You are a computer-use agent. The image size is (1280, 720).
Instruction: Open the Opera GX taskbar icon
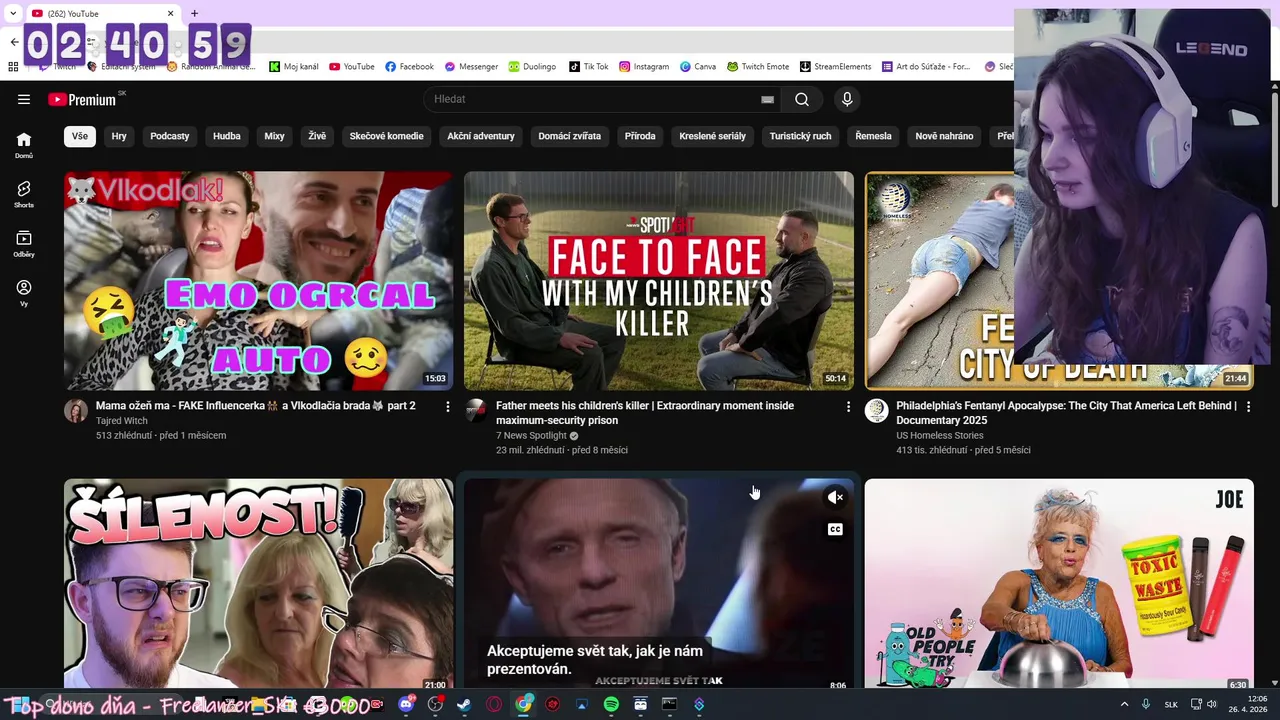coord(494,705)
